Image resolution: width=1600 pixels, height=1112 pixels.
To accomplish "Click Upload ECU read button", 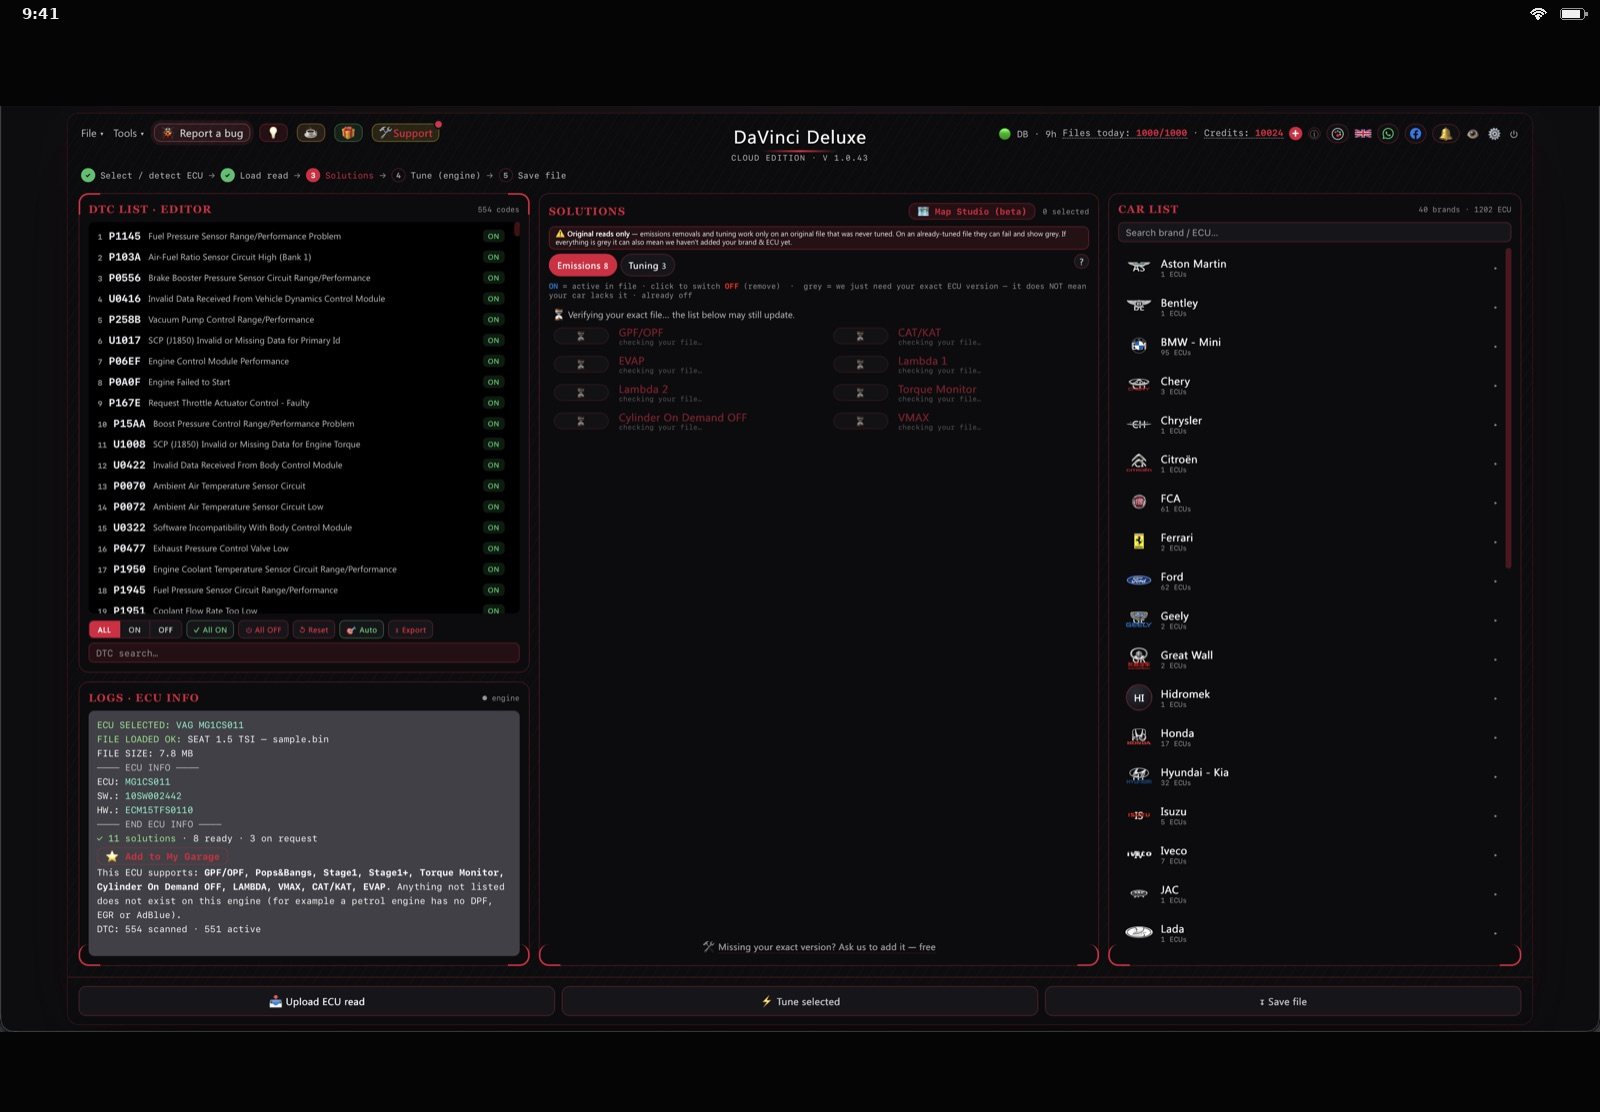I will [317, 1001].
